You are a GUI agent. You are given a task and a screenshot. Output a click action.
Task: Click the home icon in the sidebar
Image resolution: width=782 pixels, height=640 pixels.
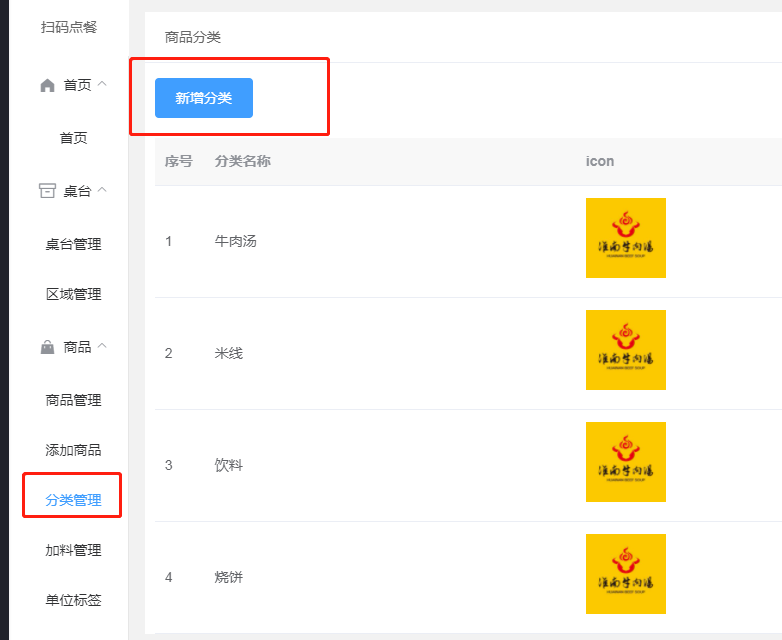coord(47,86)
